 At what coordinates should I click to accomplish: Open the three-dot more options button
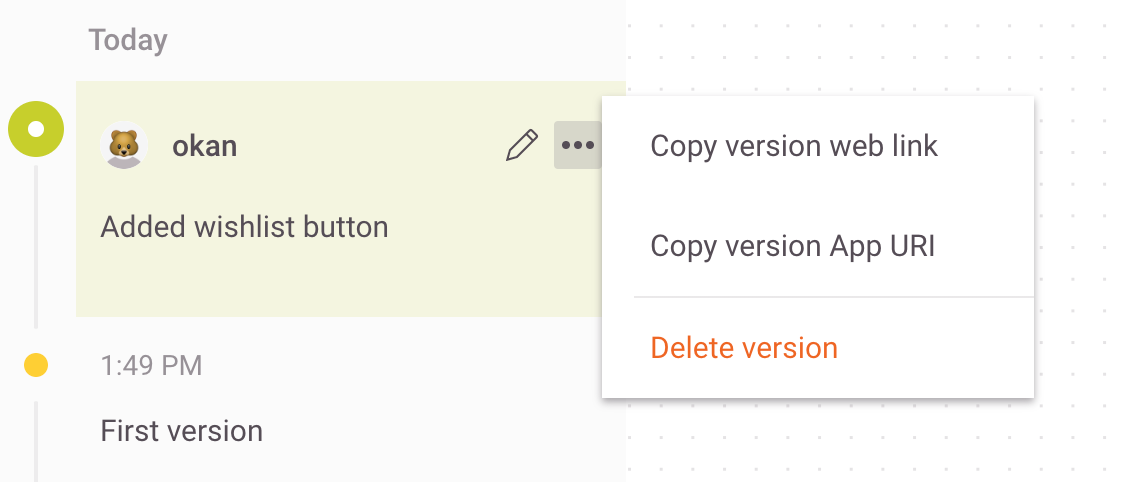click(x=578, y=146)
